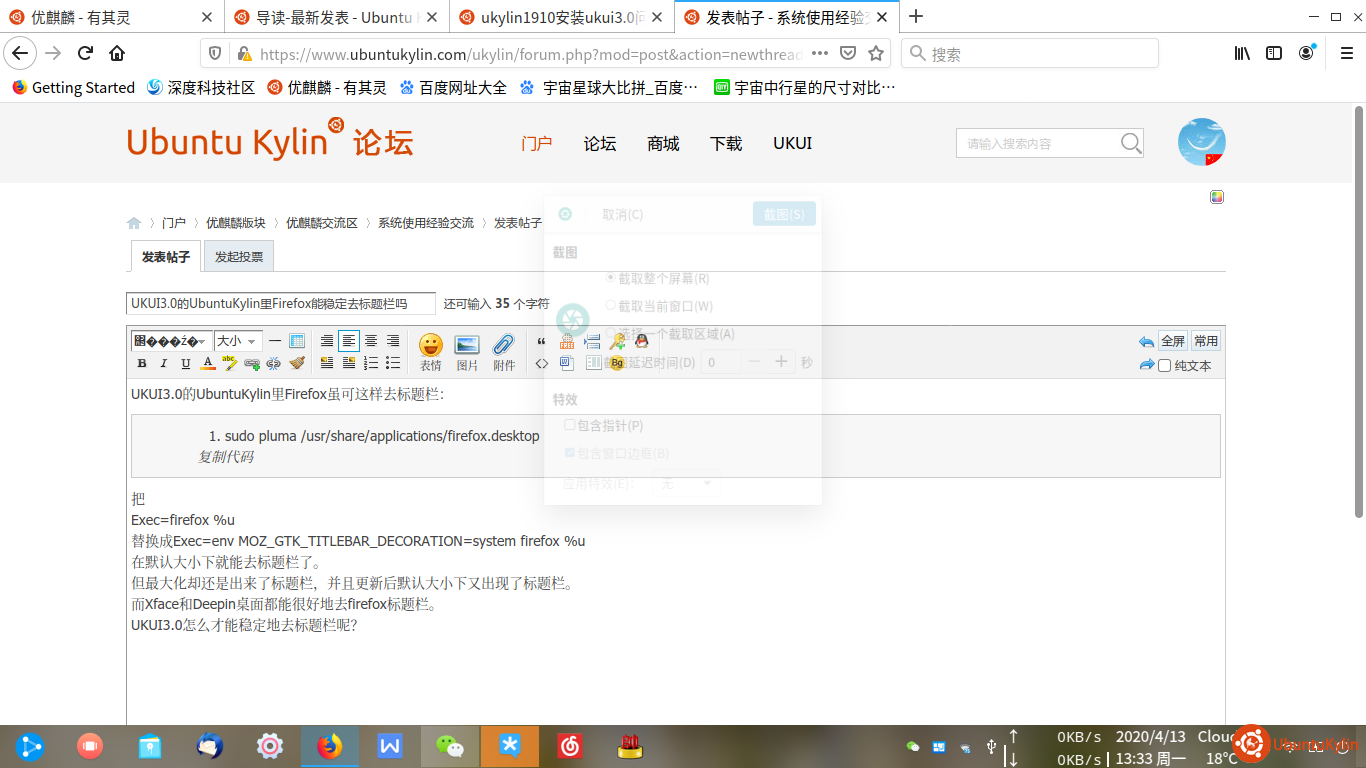Screen dimensions: 1366x768
Task: Toggle bold formatting in the post editor
Action: click(x=142, y=364)
